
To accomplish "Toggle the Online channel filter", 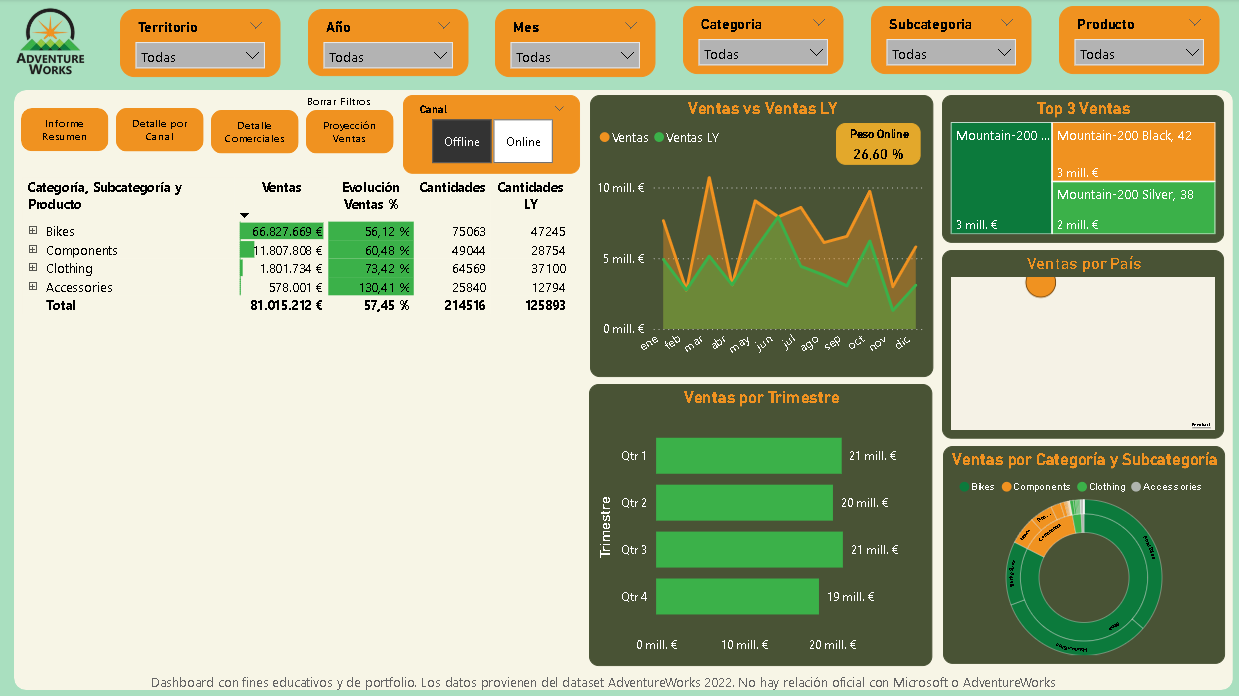I will pos(523,142).
